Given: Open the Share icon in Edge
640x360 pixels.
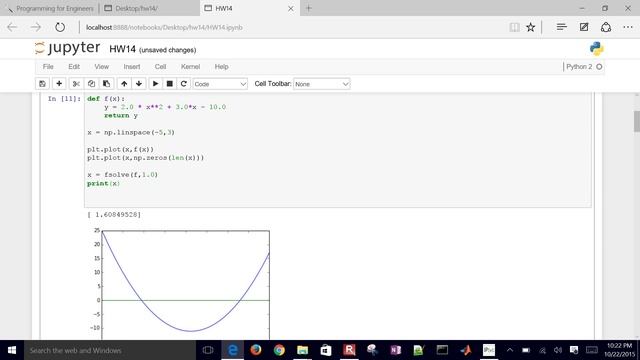Looking at the screenshot, I should pyautogui.click(x=606, y=27).
